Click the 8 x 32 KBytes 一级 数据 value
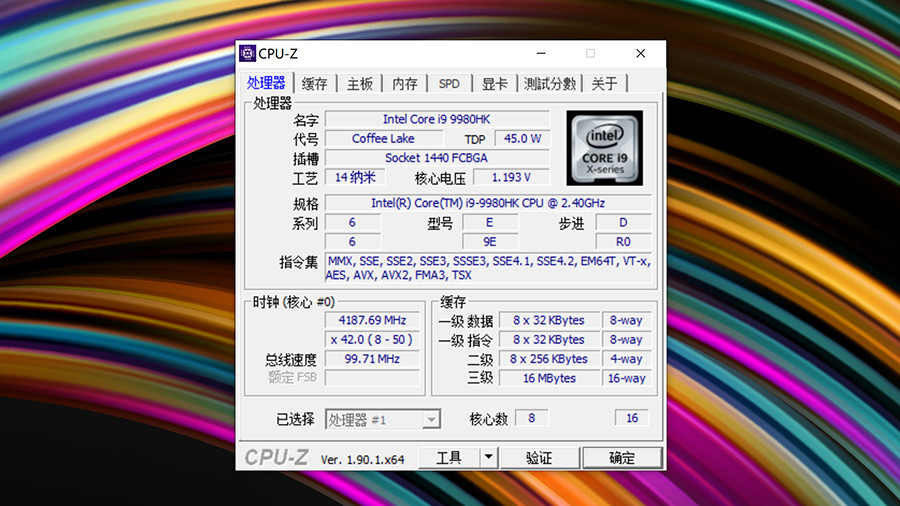The width and height of the screenshot is (900, 506). 549,320
